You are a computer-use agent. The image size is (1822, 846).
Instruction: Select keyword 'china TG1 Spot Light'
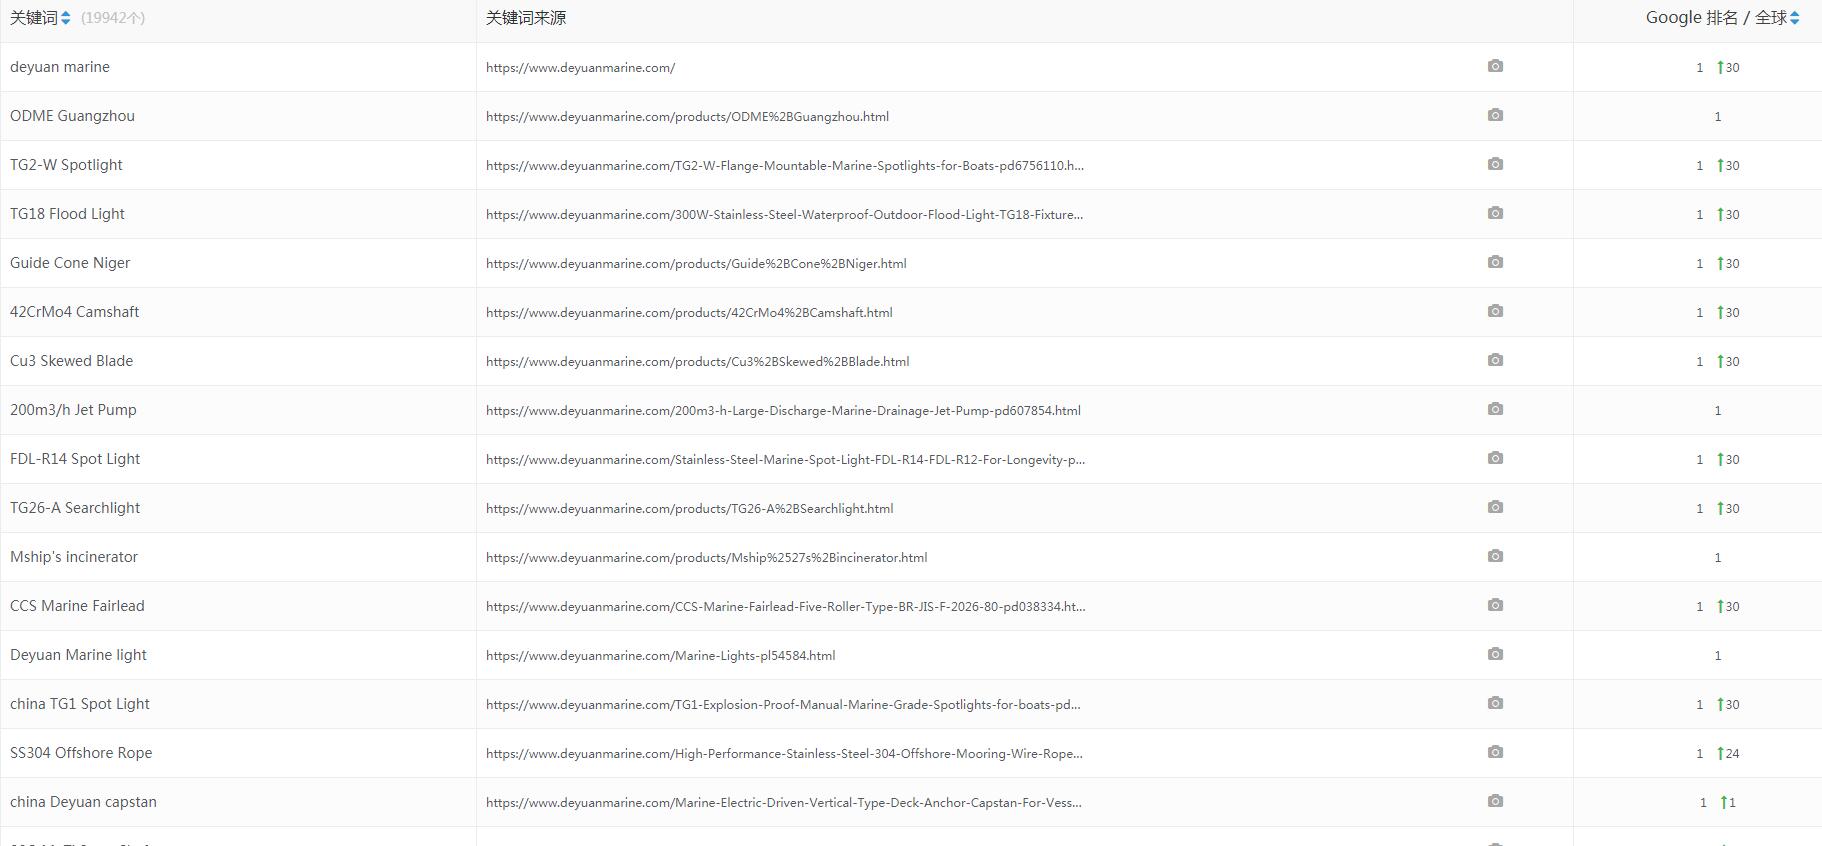(80, 704)
